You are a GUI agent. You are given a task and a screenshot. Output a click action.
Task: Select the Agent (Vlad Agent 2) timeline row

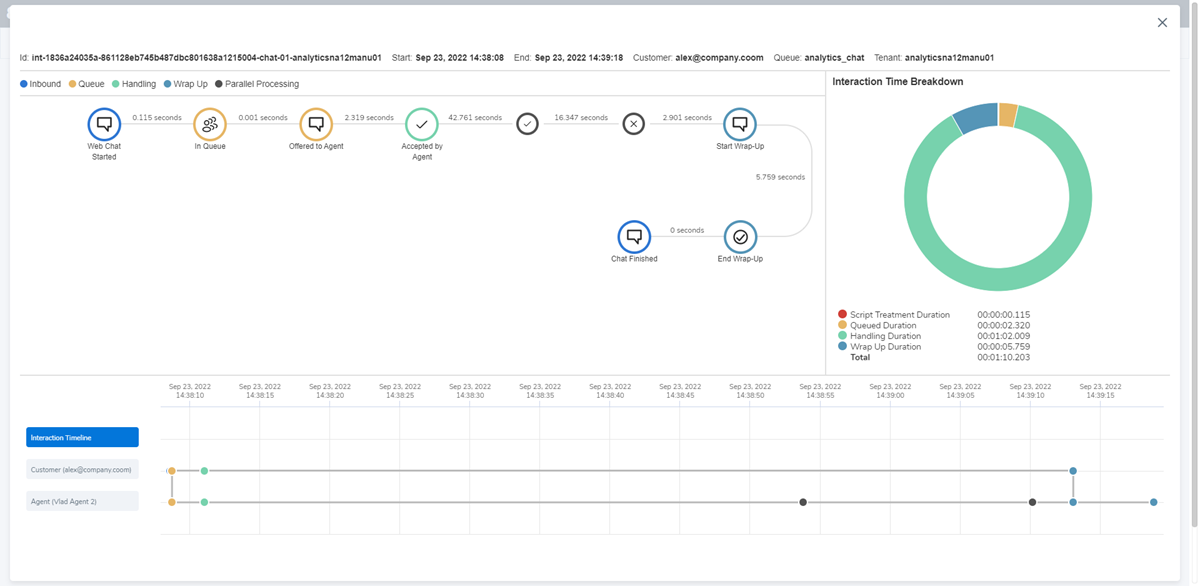82,501
